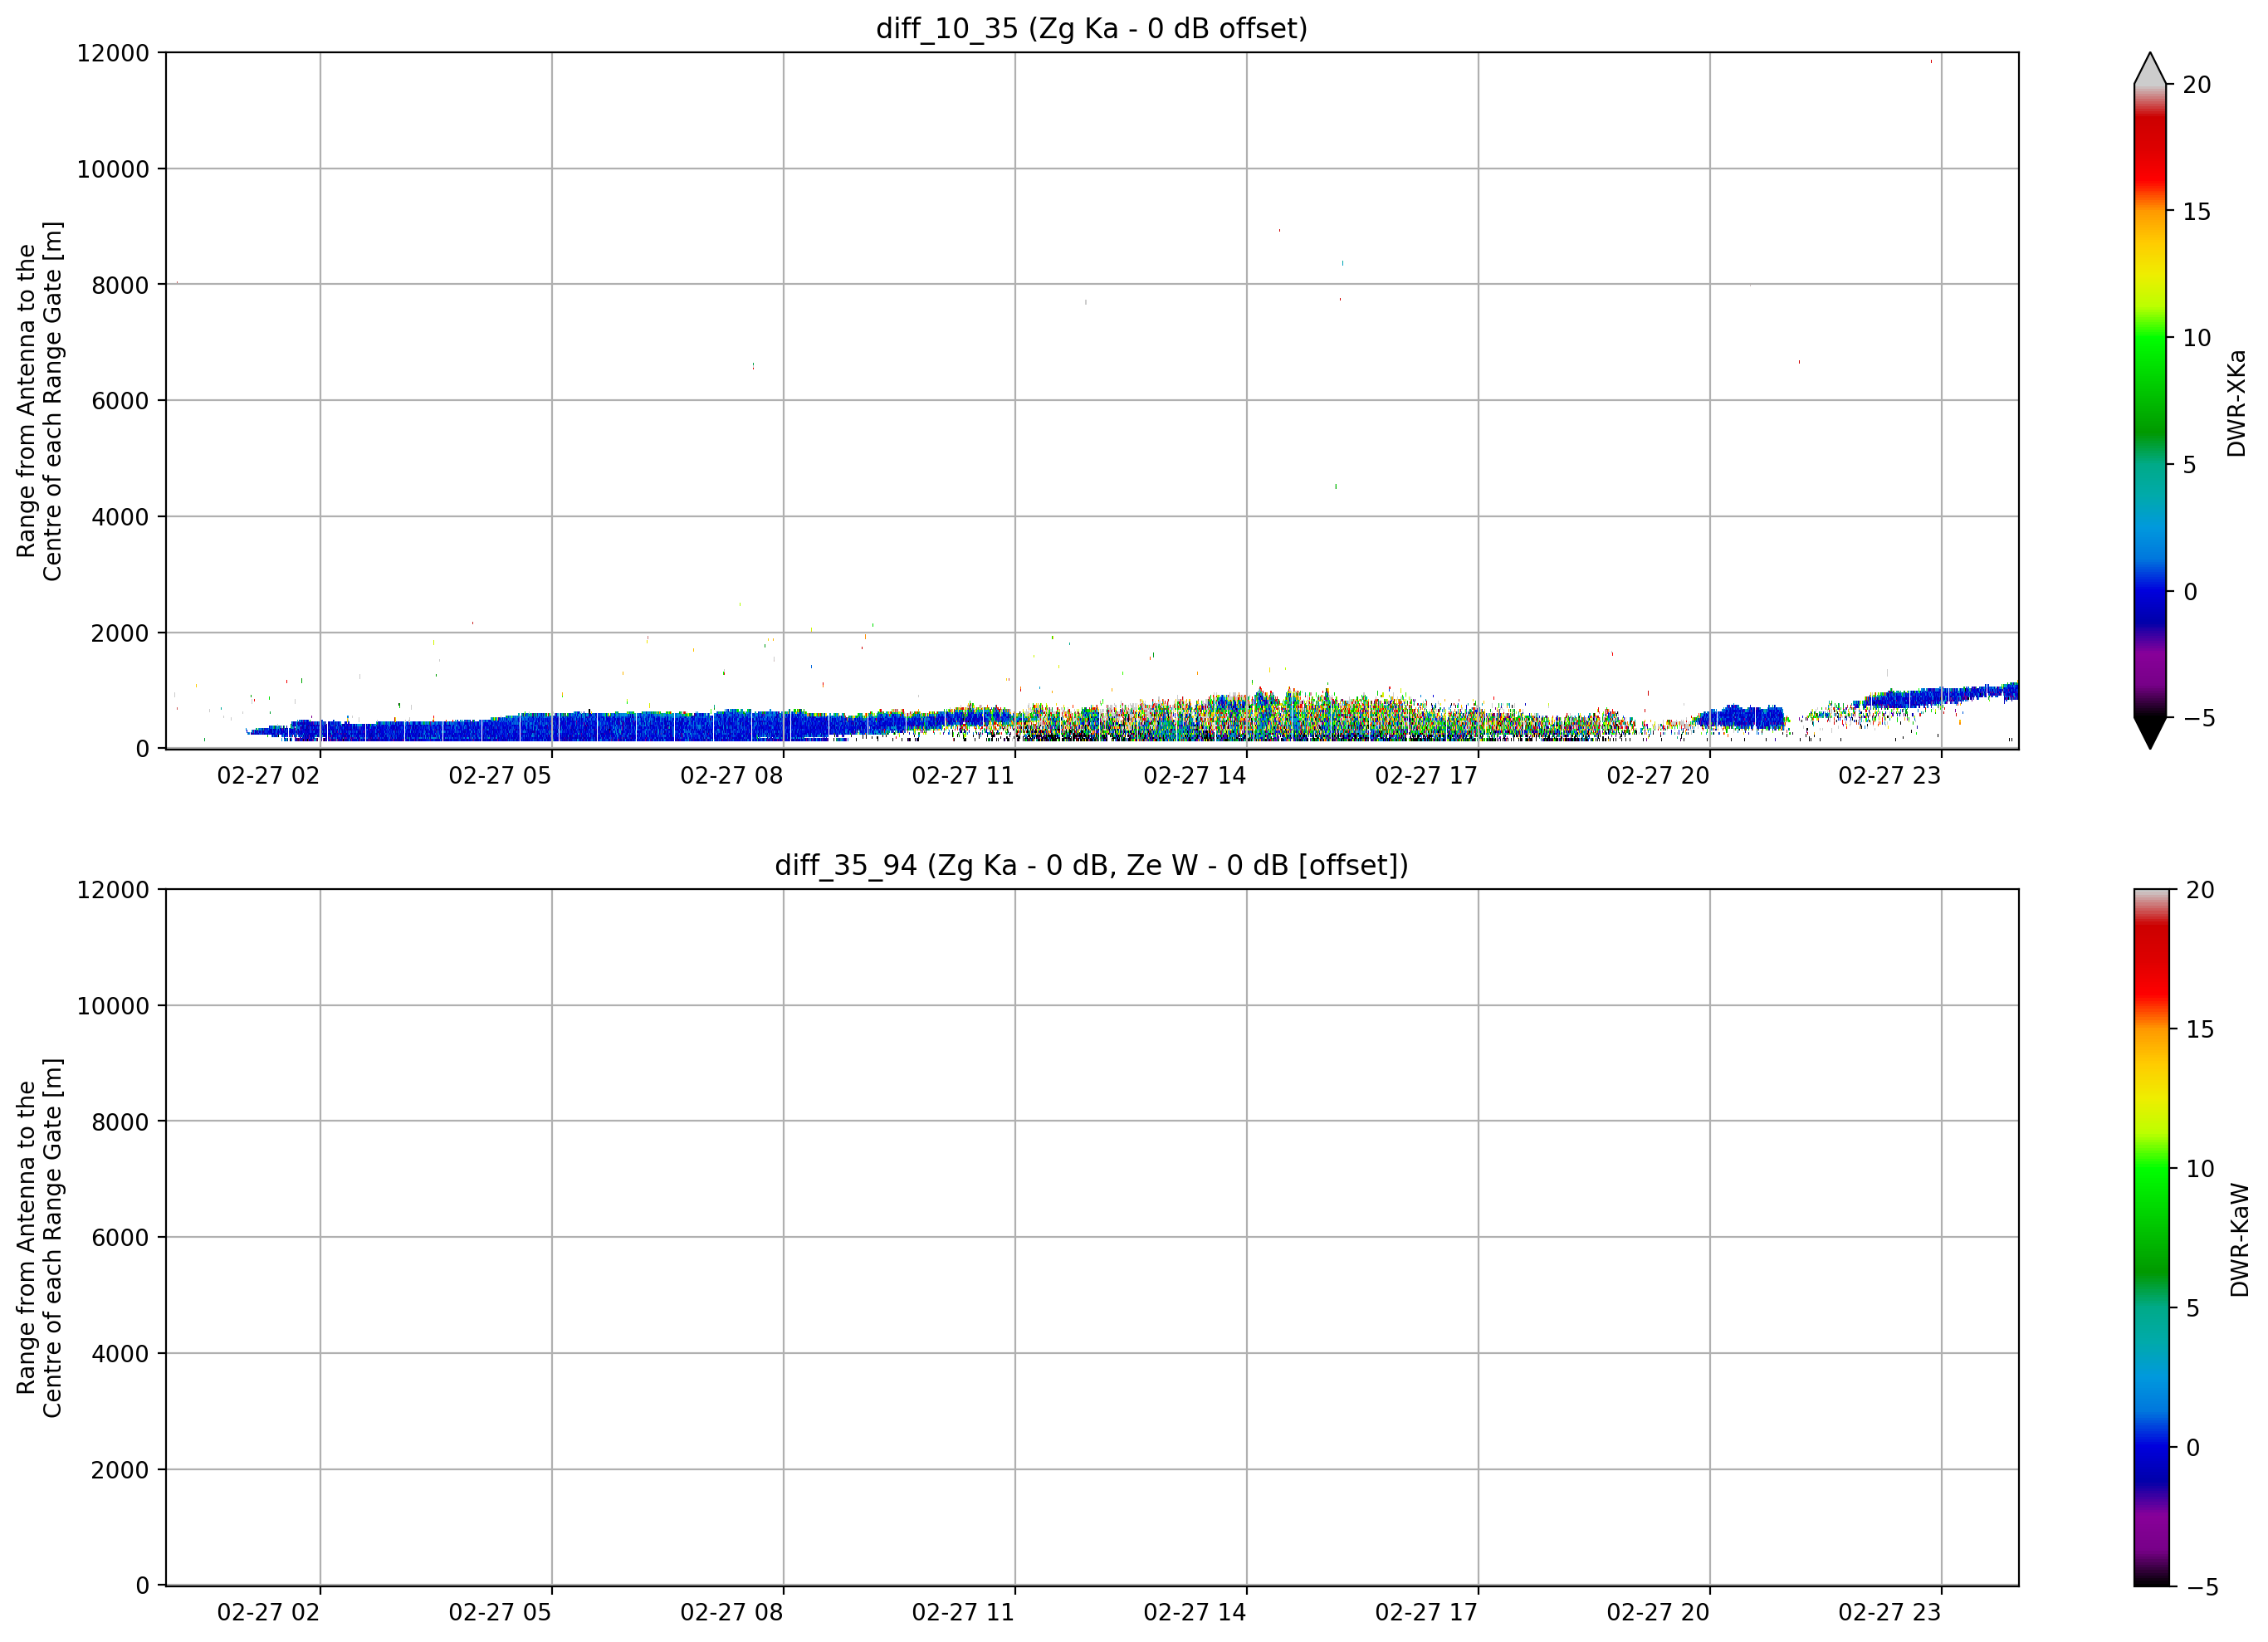The image size is (2268, 1642).
Task: Click the "10000" y-tick of the bottom plot
Action: [x=113, y=1006]
